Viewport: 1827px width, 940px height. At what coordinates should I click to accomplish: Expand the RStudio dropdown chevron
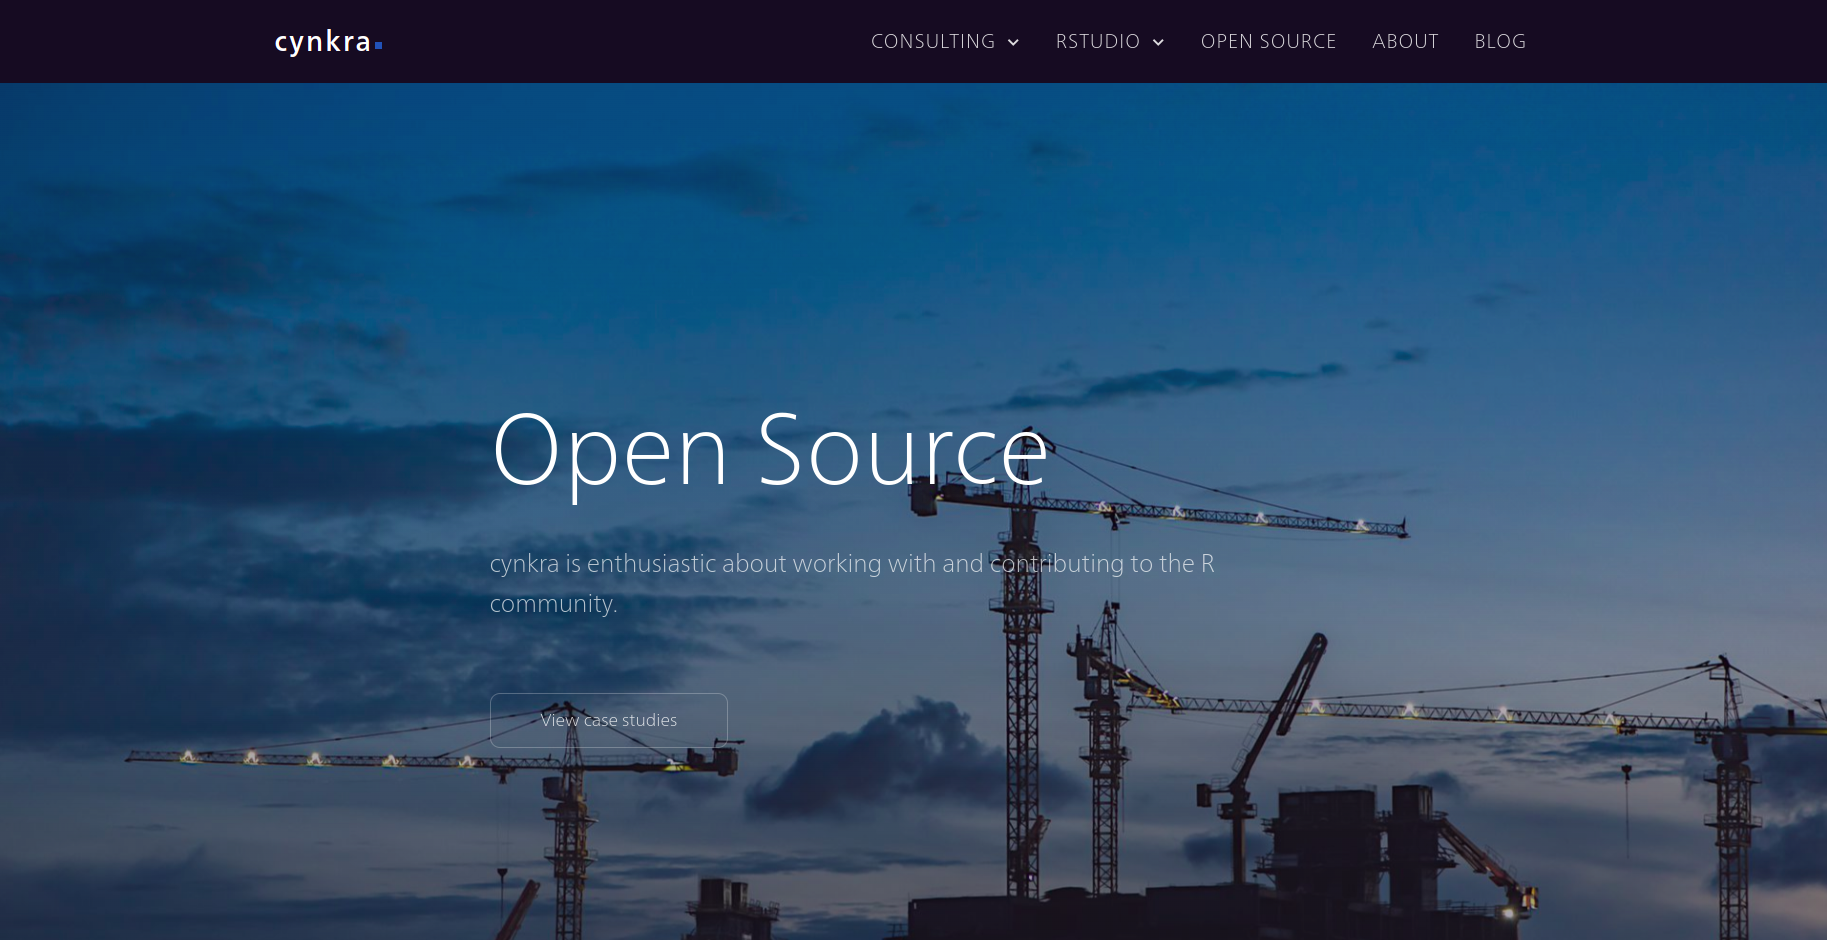1158,42
